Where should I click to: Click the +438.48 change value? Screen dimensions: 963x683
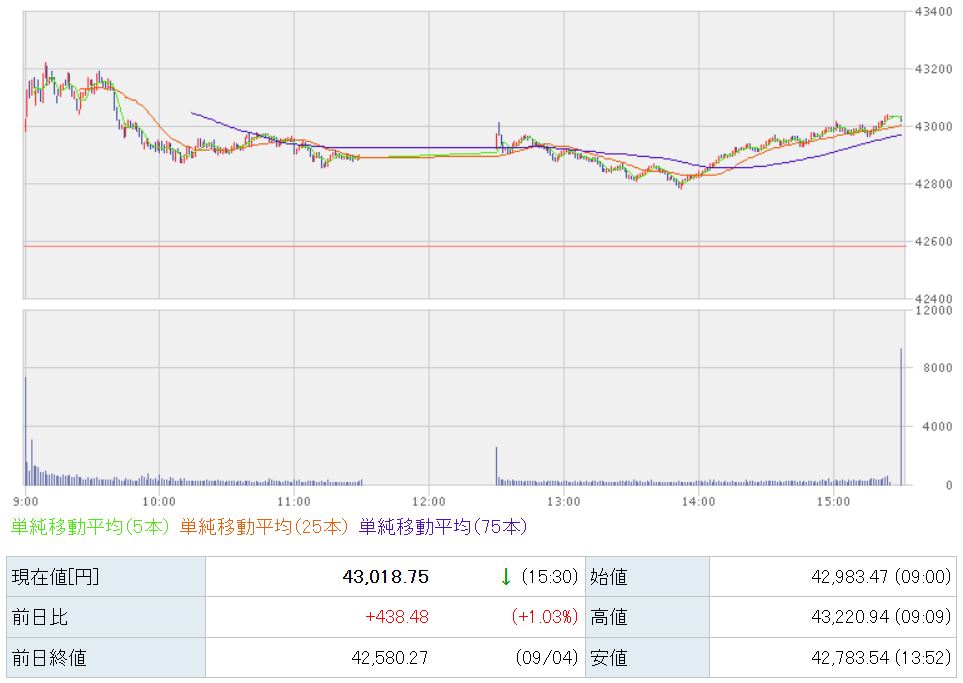tap(397, 617)
